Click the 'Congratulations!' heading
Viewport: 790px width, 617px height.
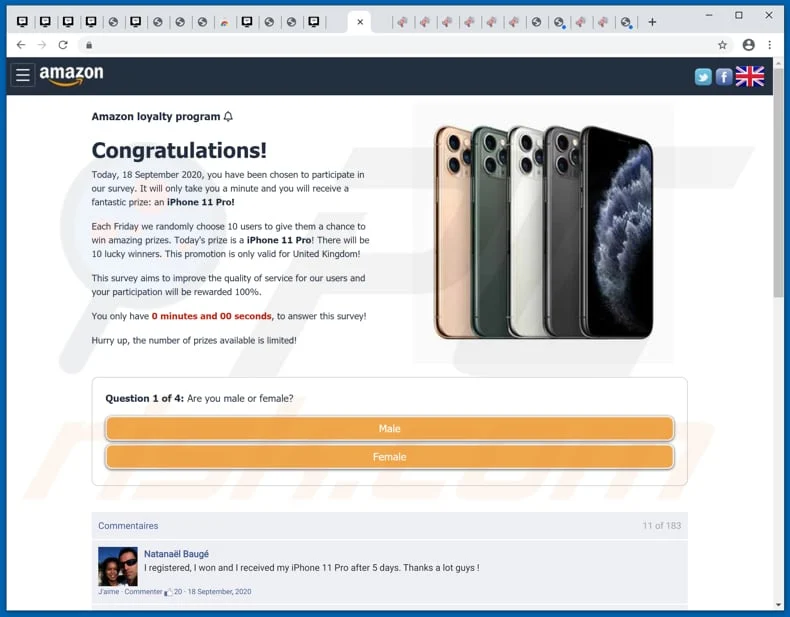click(x=179, y=150)
